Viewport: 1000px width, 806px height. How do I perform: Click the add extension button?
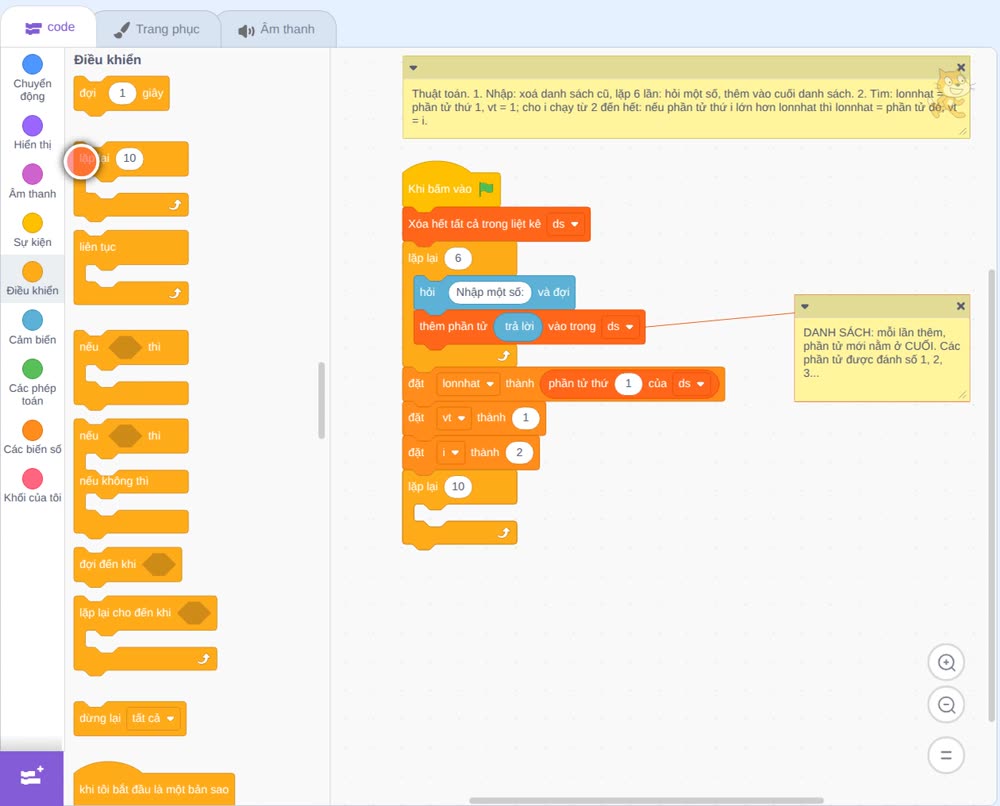coord(32,778)
